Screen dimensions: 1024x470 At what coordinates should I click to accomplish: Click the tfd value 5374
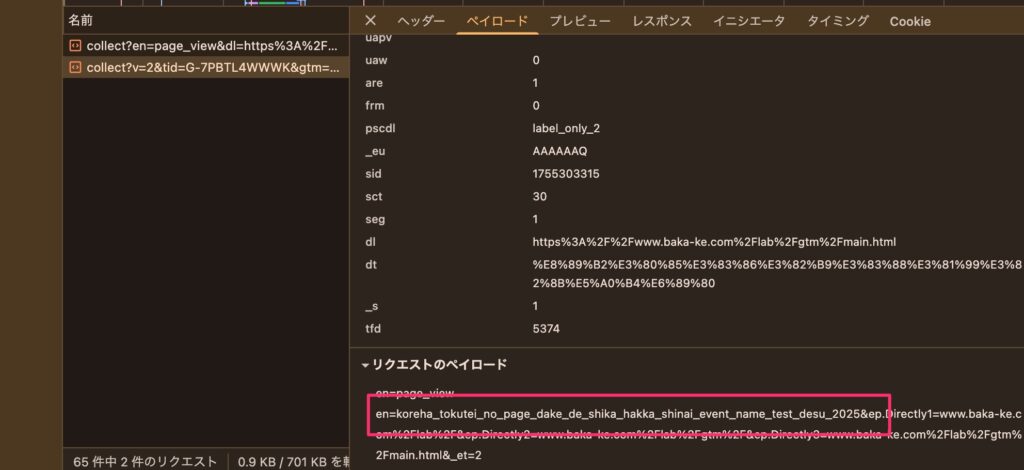547,327
